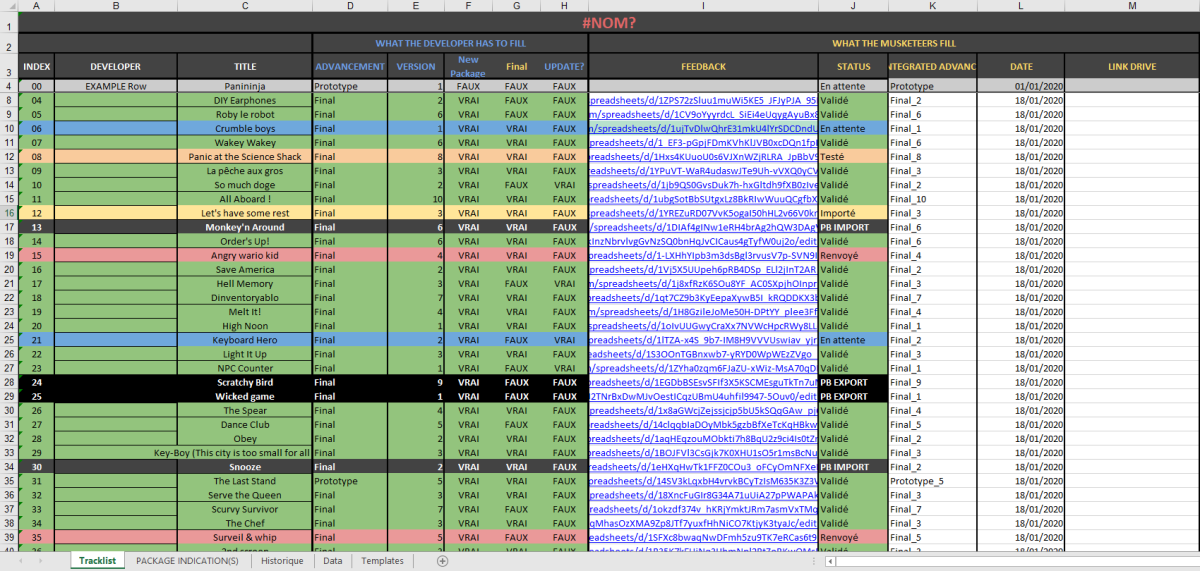This screenshot has height=571, width=1200.
Task: Select the LINK DRIVE header cell
Action: tap(1131, 66)
